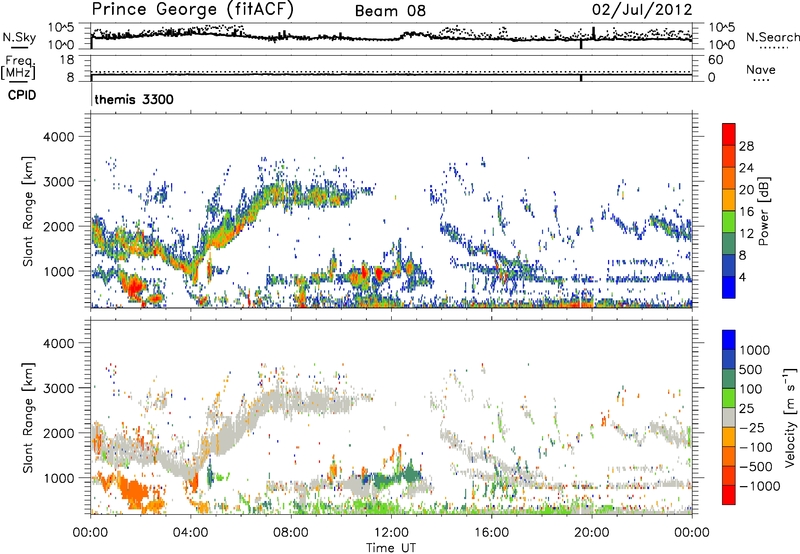Click the 'Time UT' axis label
Image resolution: width=800 pixels, height=554 pixels.
click(391, 548)
